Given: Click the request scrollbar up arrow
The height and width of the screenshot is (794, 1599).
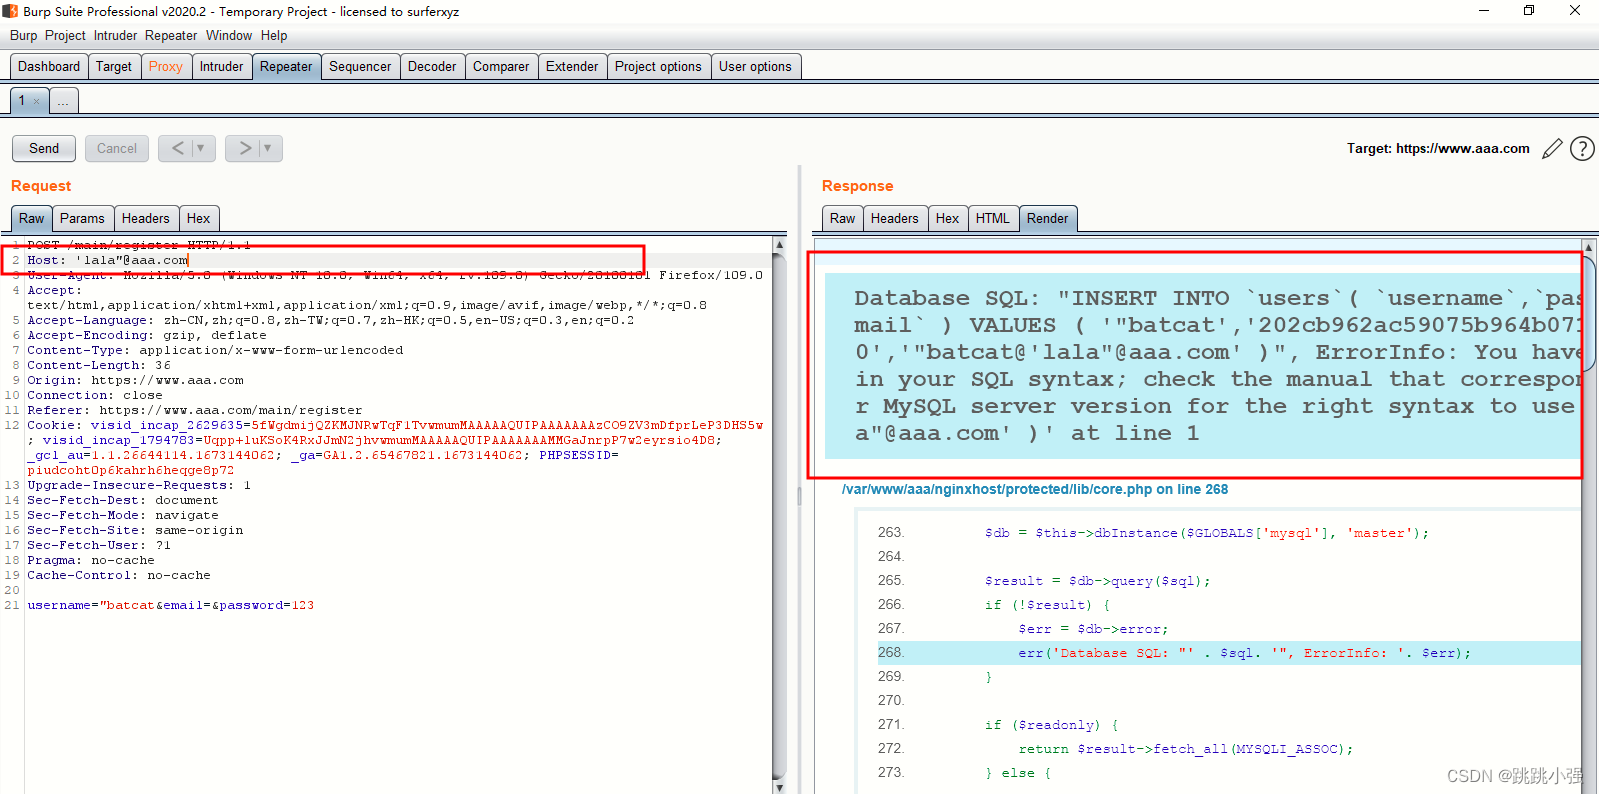Looking at the screenshot, I should (779, 245).
